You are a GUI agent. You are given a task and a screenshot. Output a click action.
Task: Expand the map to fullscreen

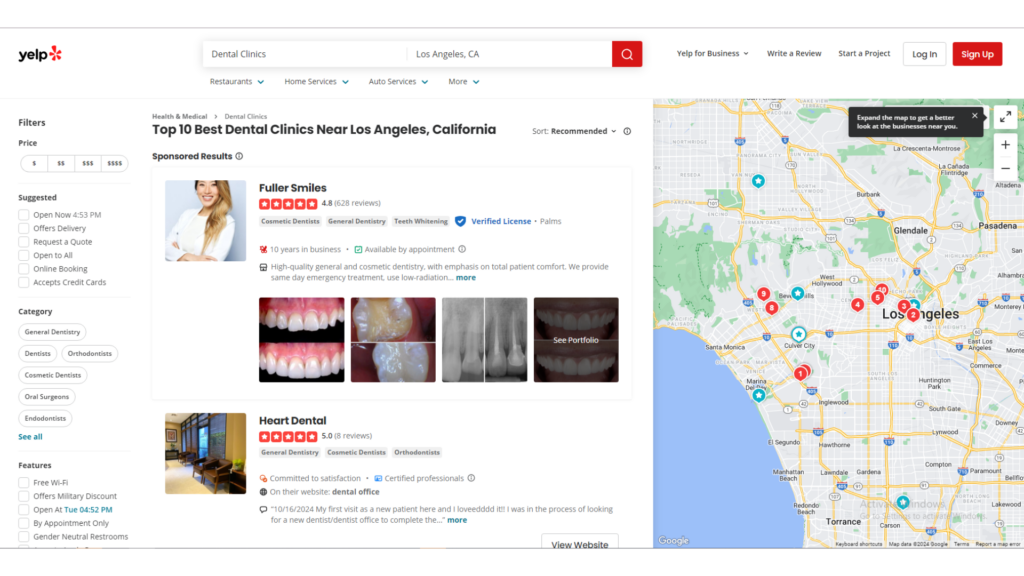click(1005, 117)
